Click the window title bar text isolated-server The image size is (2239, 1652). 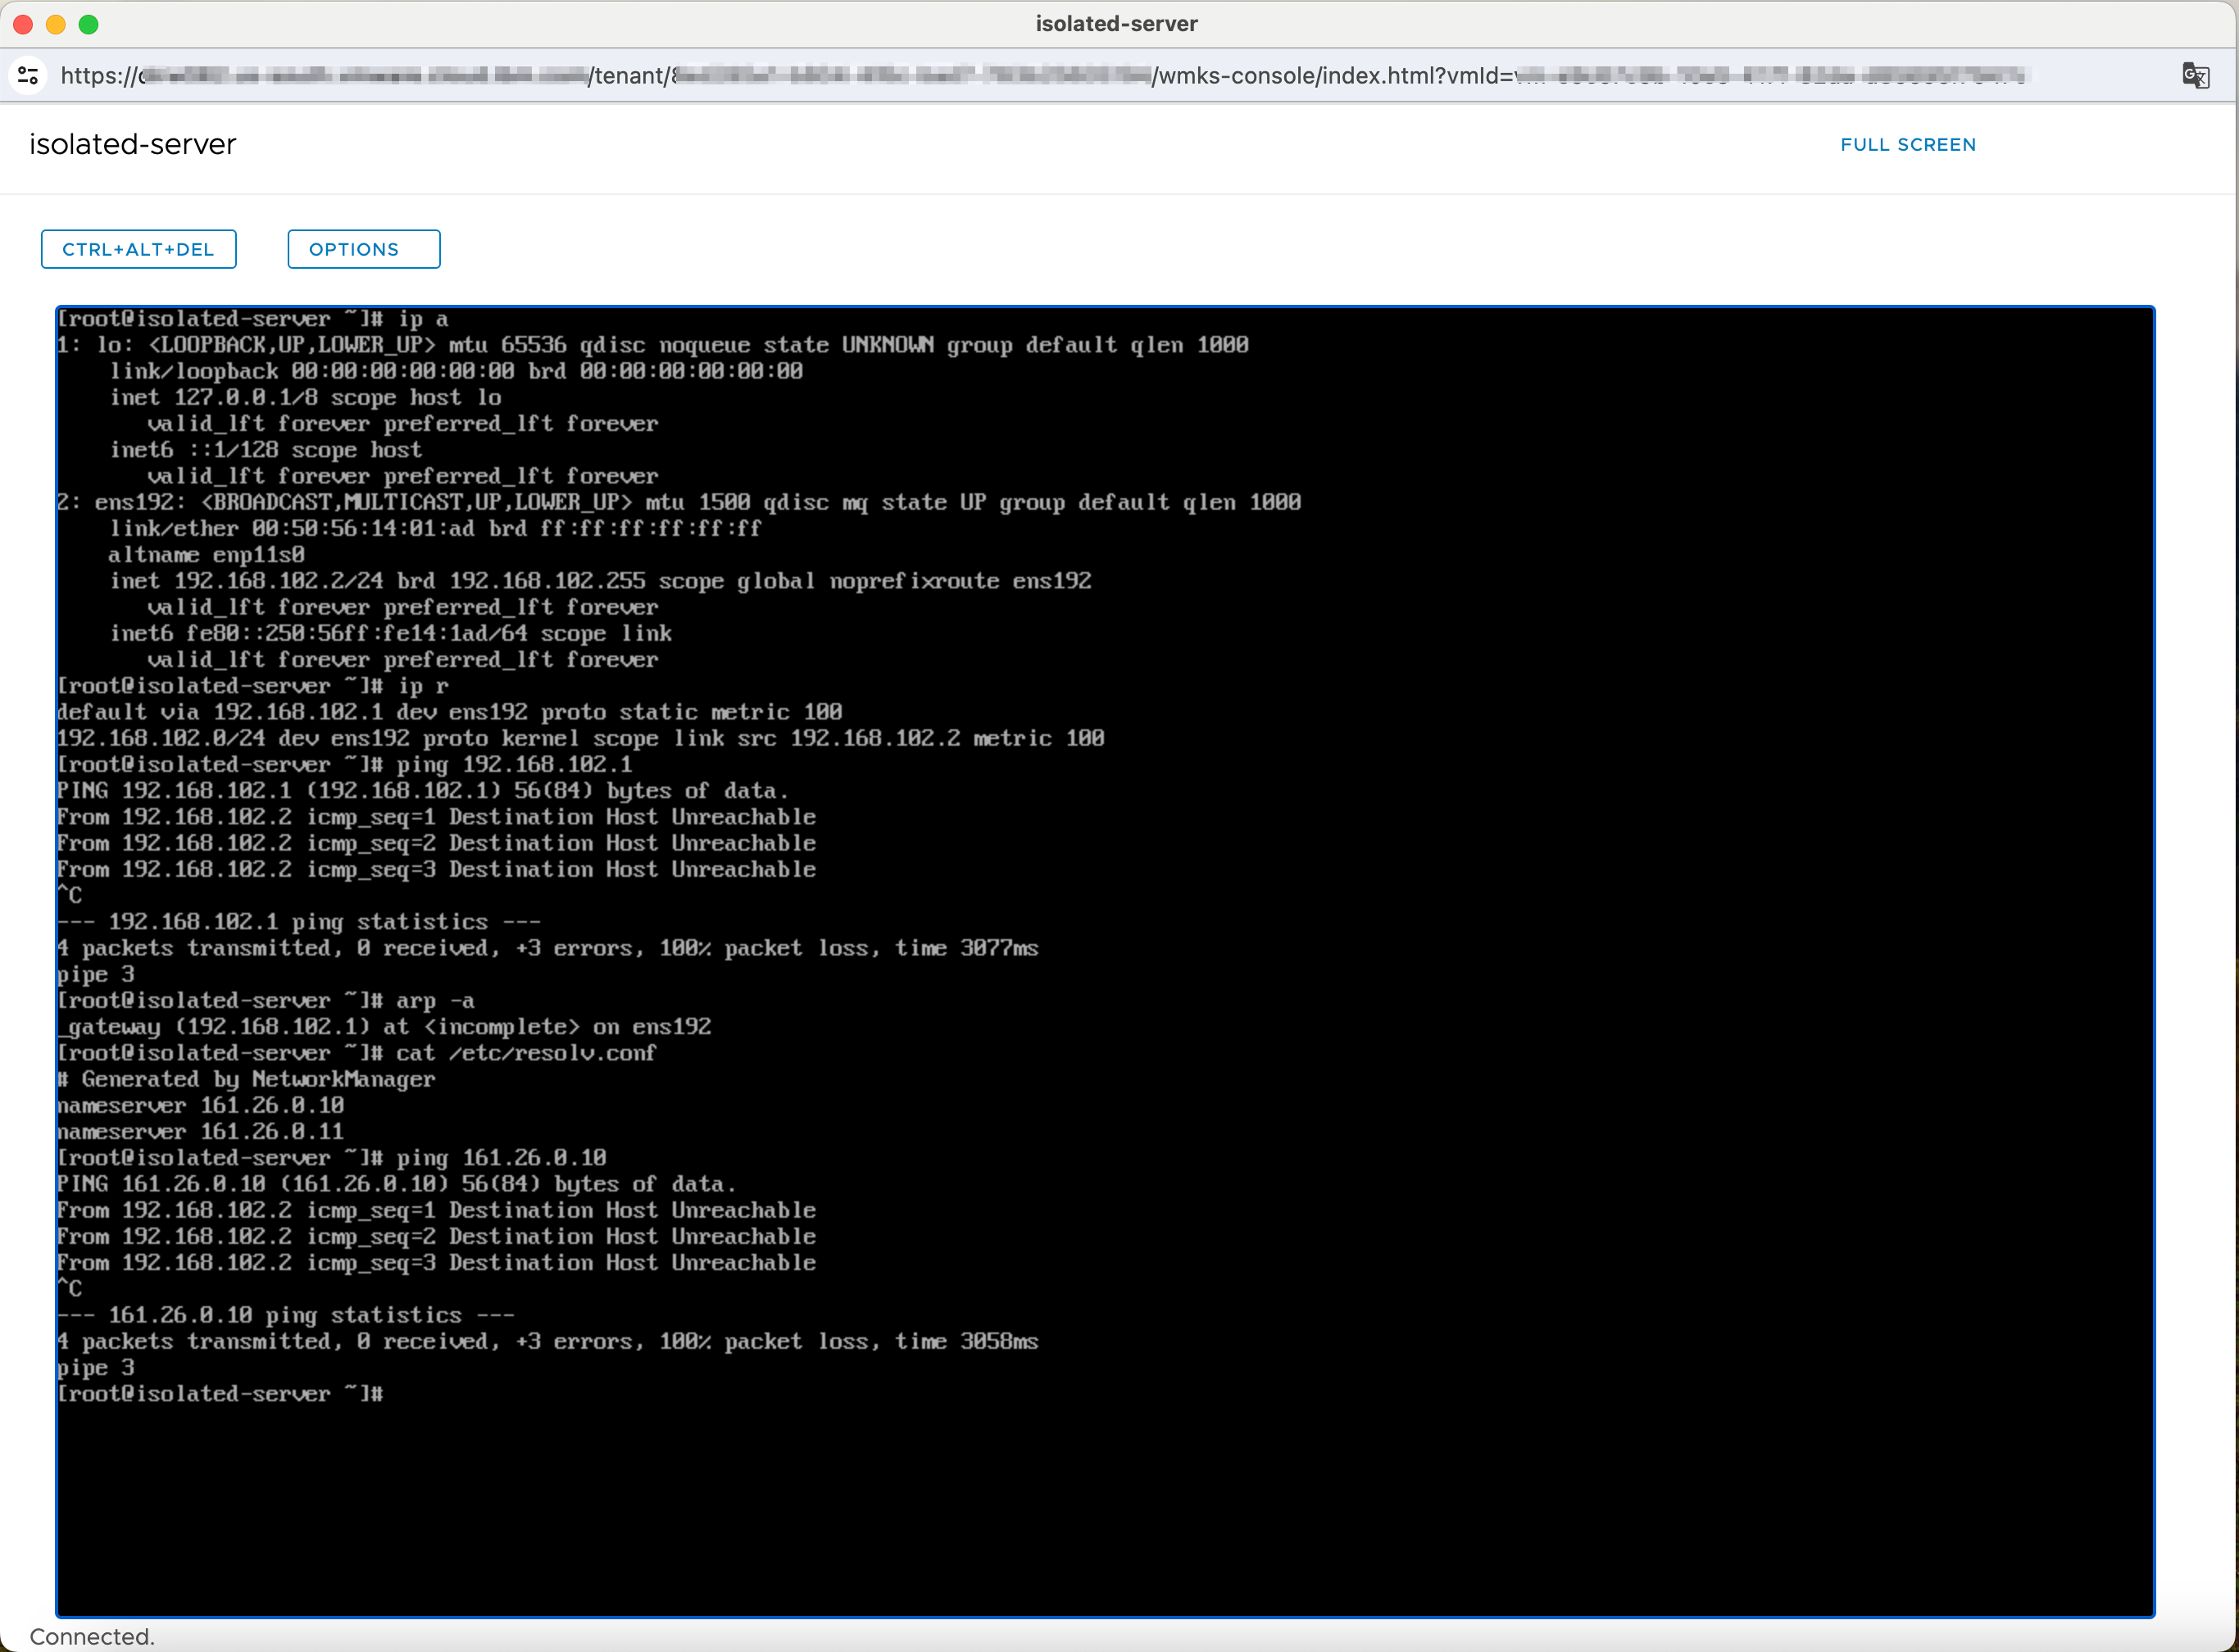click(x=1116, y=24)
